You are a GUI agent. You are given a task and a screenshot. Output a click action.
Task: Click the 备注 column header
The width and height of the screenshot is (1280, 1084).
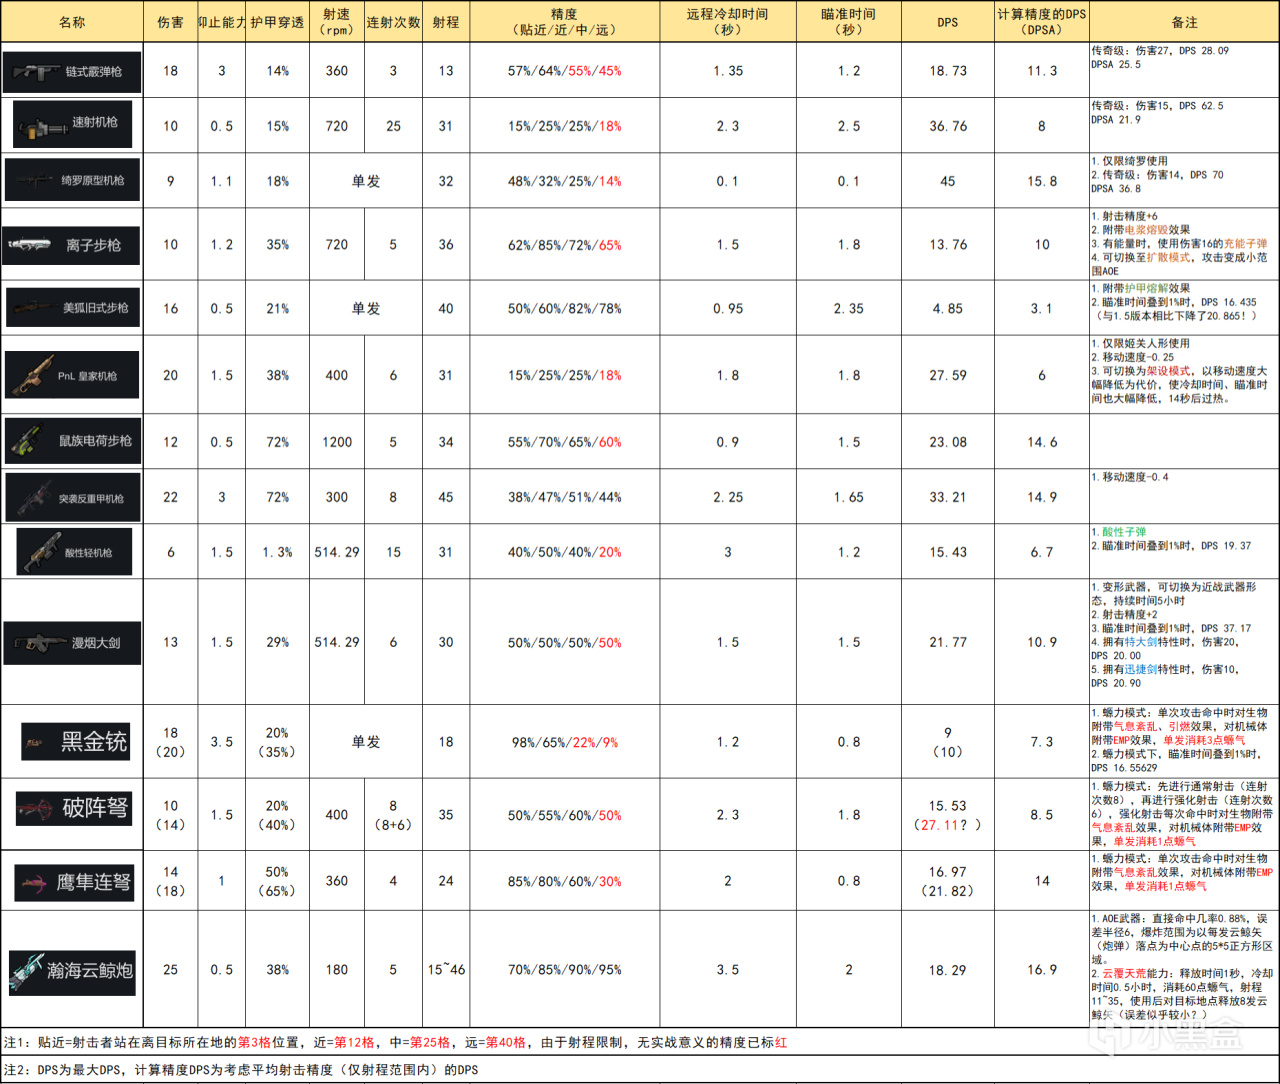(1184, 22)
